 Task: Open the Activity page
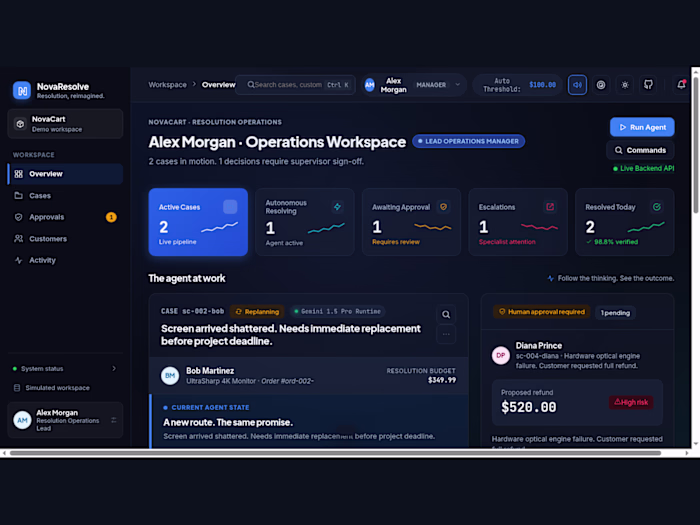65,260
